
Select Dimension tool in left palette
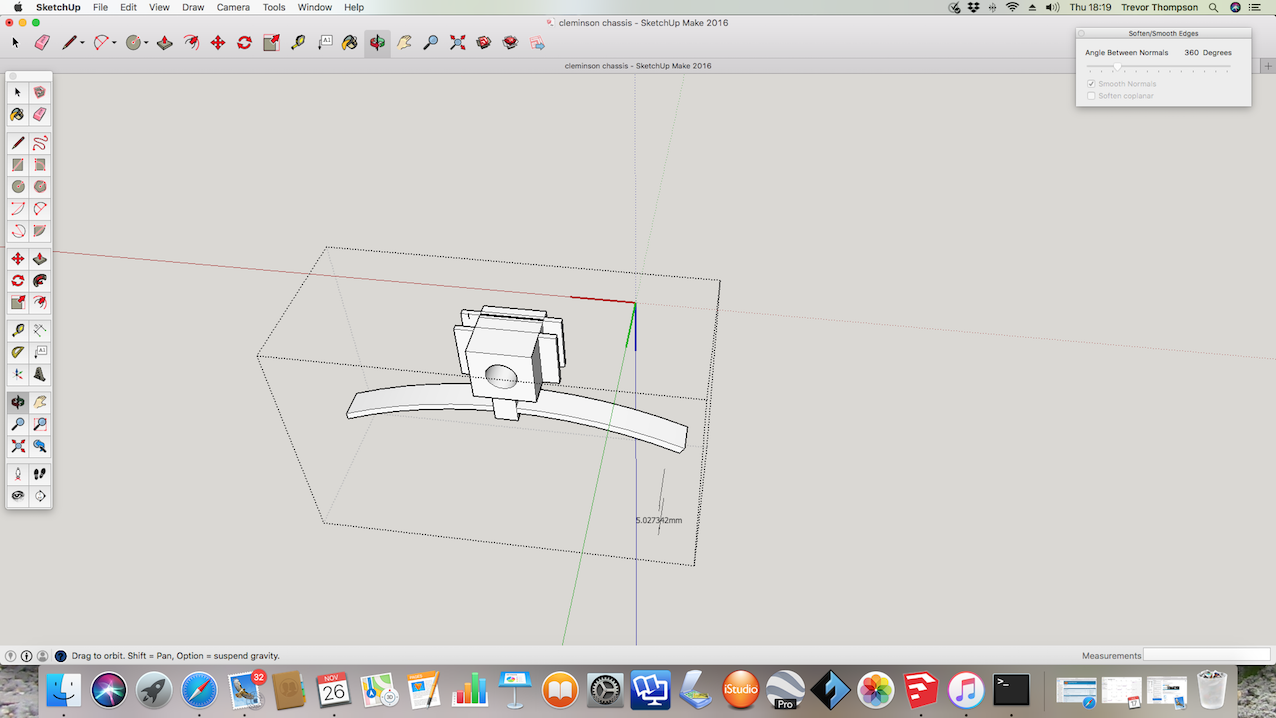pos(40,330)
